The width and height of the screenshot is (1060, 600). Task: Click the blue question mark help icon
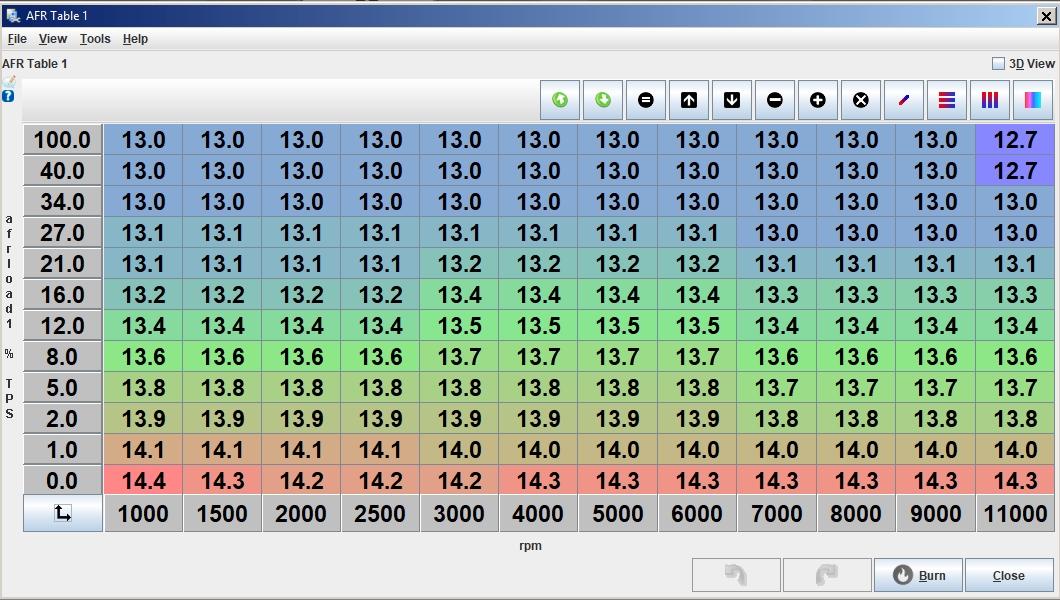tap(8, 96)
